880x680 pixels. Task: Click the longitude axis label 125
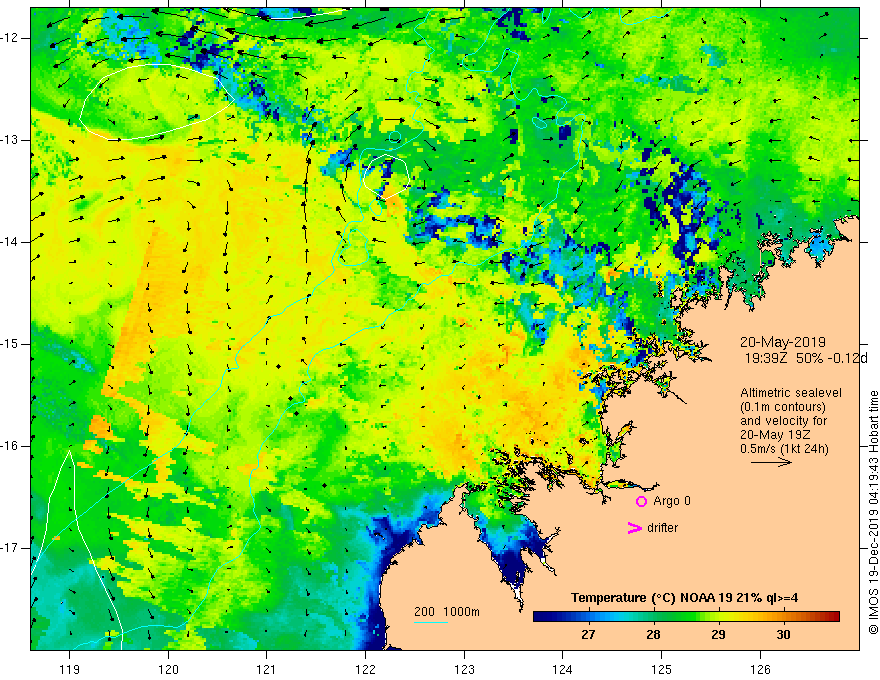tap(662, 669)
